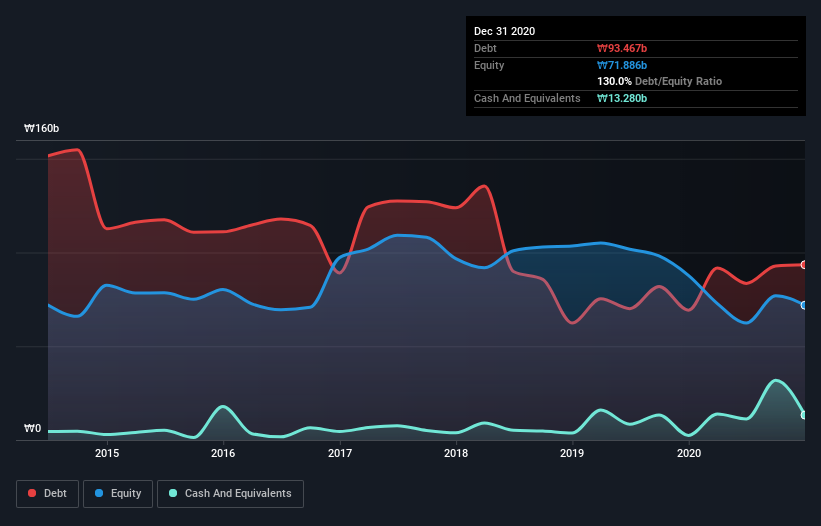The height and width of the screenshot is (526, 821).
Task: Toggle the Cash And Equivalents legend button
Action: click(x=230, y=494)
